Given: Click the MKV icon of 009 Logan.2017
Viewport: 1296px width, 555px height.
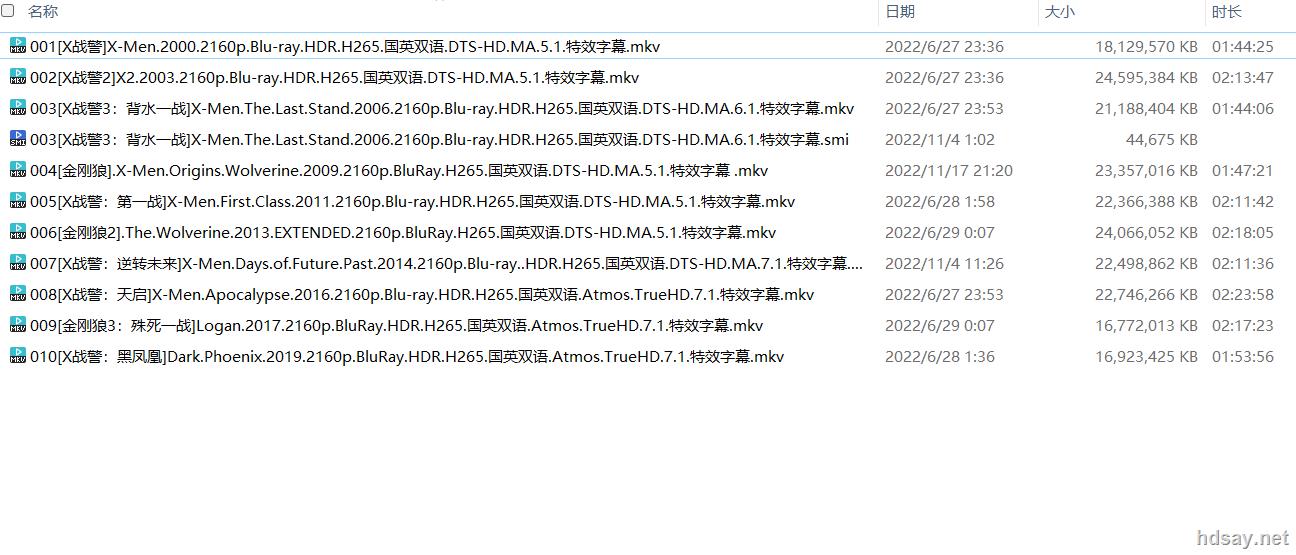Looking at the screenshot, I should pos(18,325).
